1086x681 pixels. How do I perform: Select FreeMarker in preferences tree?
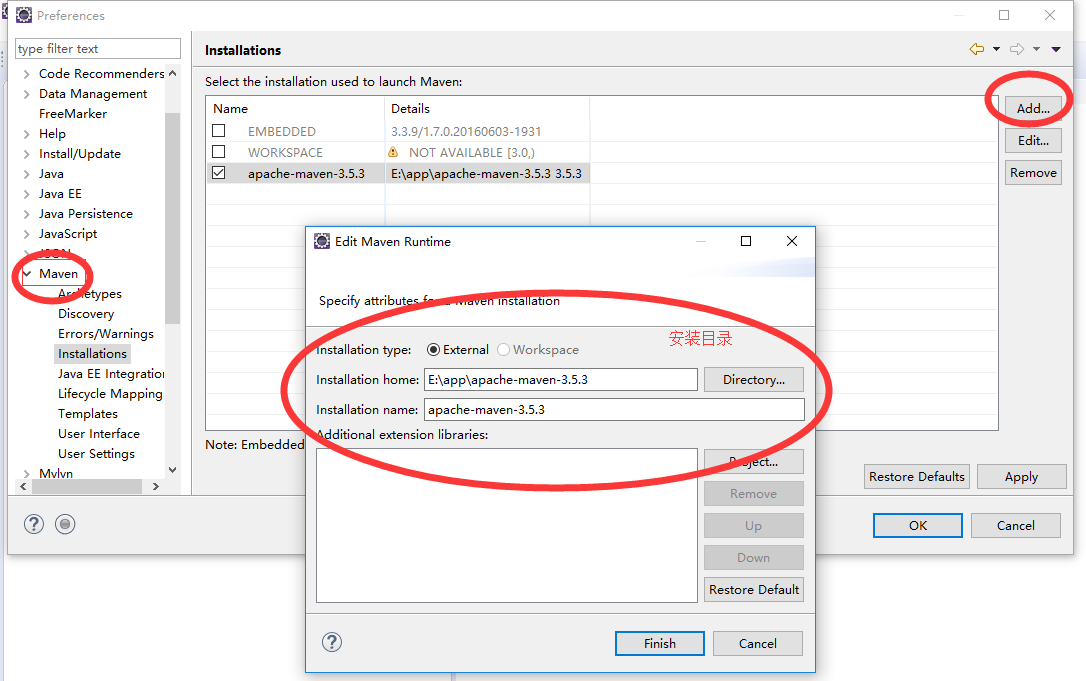point(73,114)
